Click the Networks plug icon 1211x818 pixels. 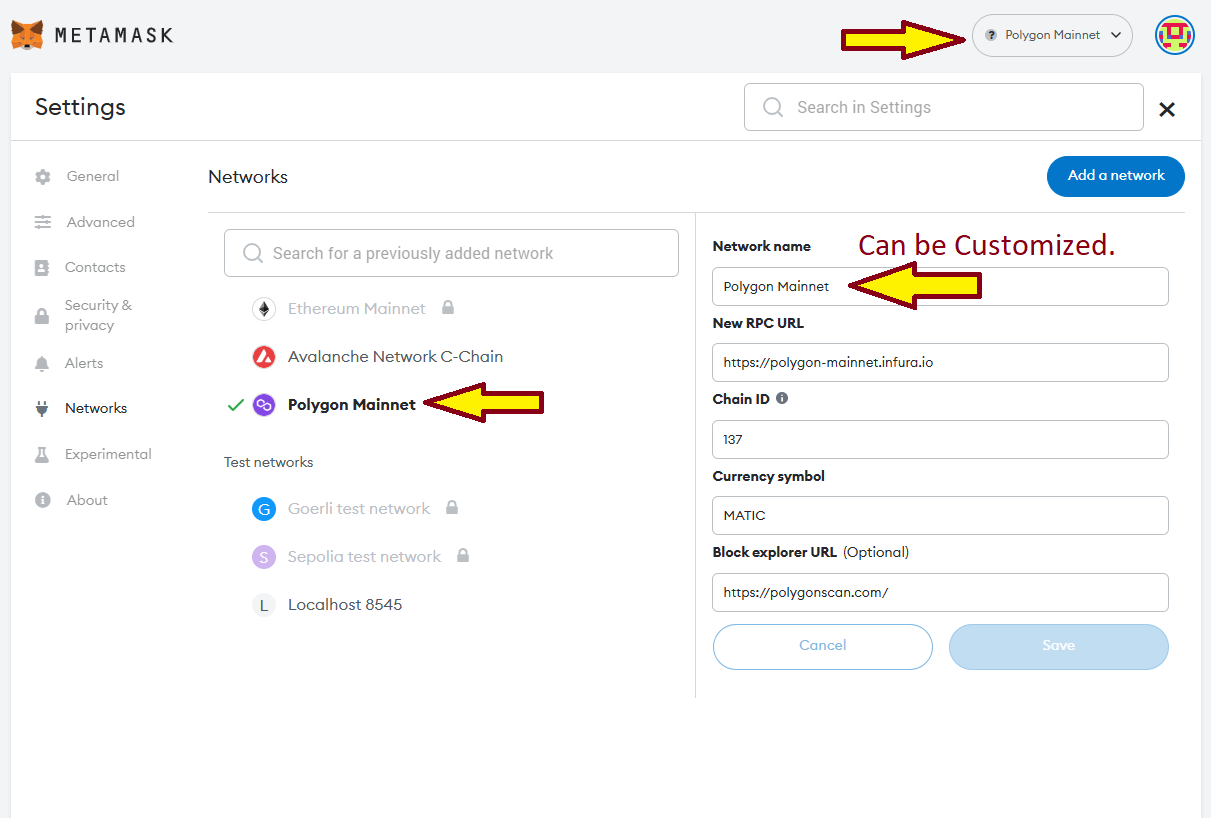(42, 408)
